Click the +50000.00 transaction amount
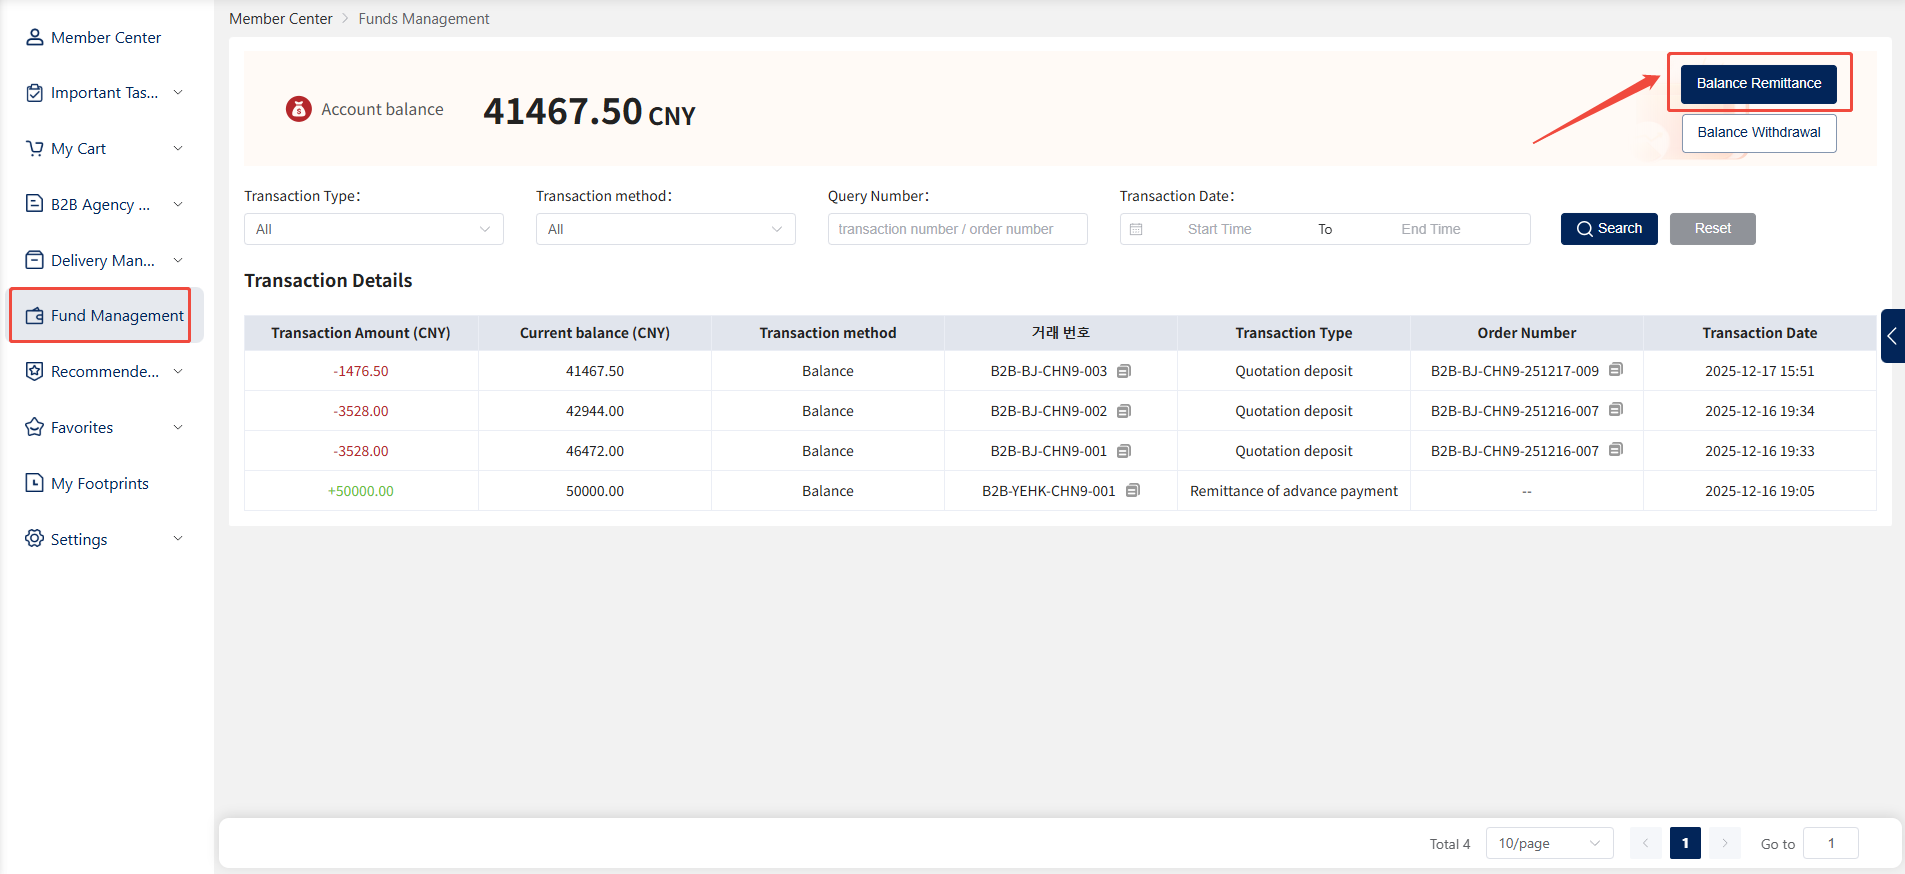Screen dimensions: 1905x874 [361, 491]
